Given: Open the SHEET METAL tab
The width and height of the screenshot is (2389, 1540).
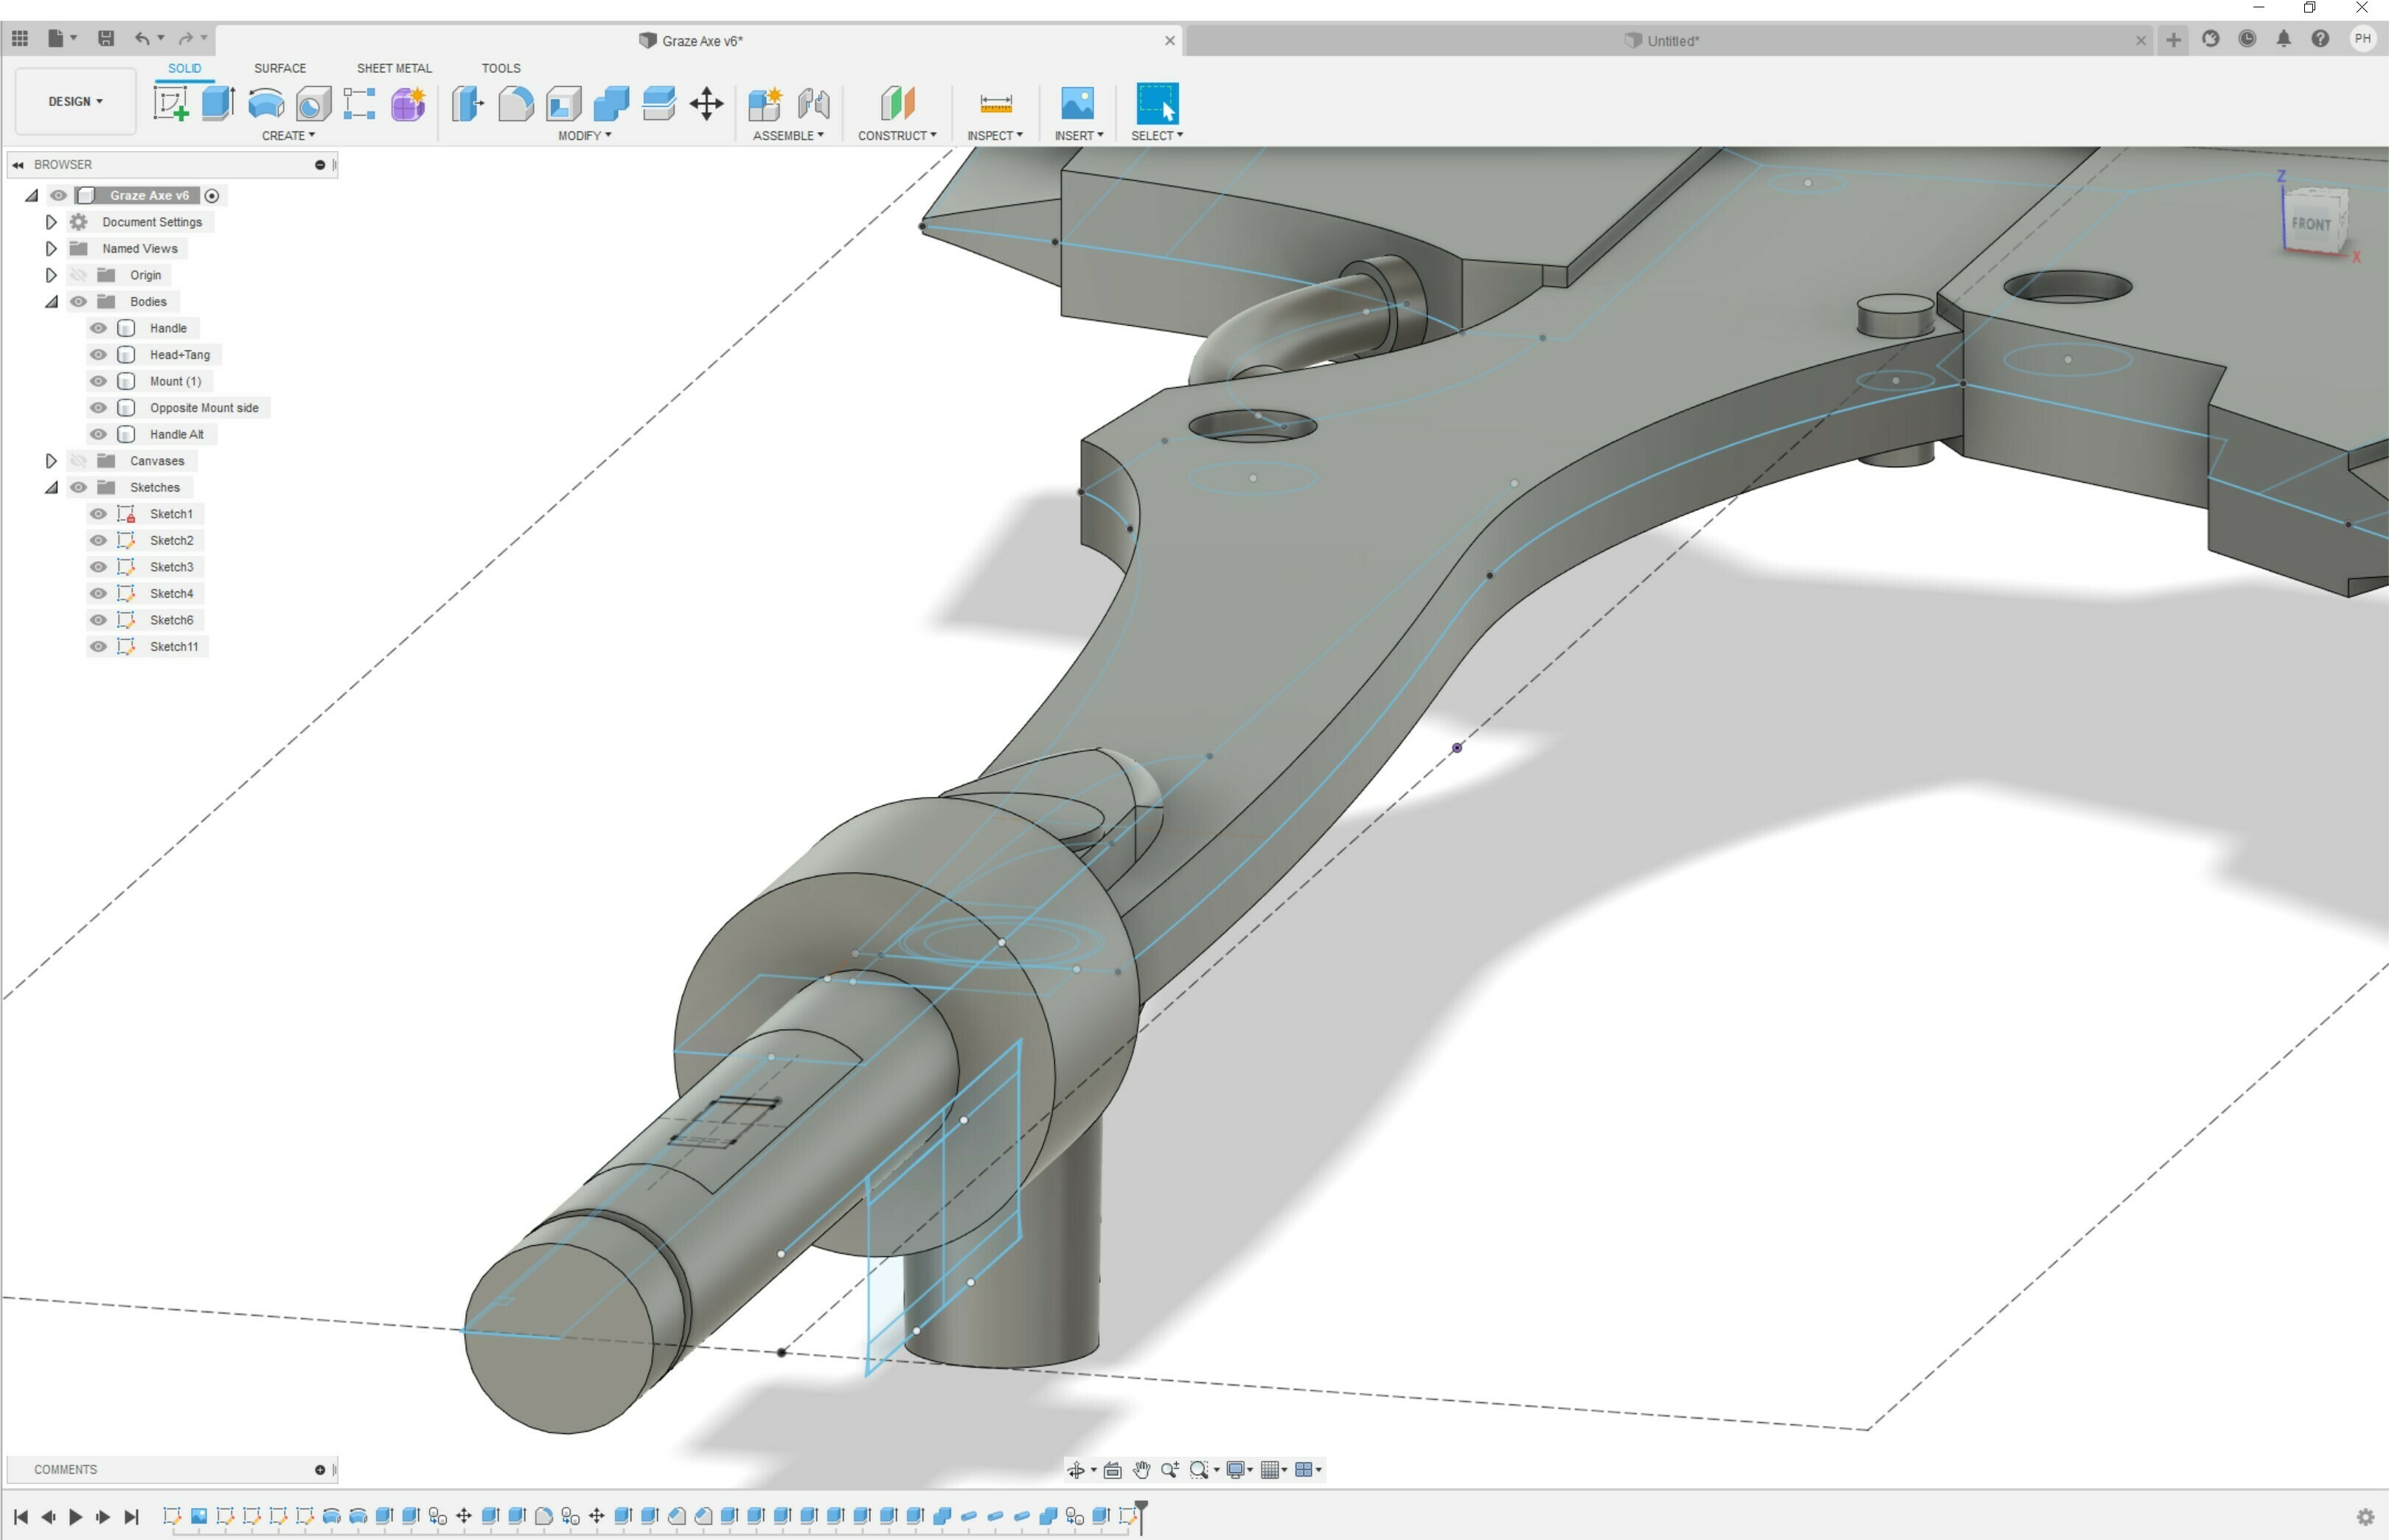Looking at the screenshot, I should click(x=394, y=68).
